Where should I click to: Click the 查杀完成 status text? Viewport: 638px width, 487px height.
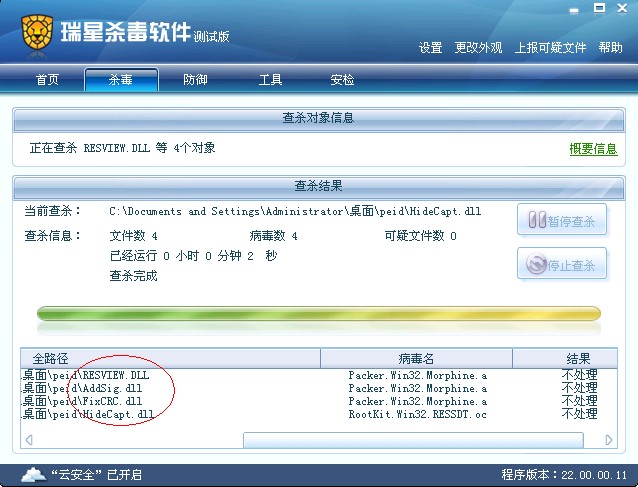133,276
